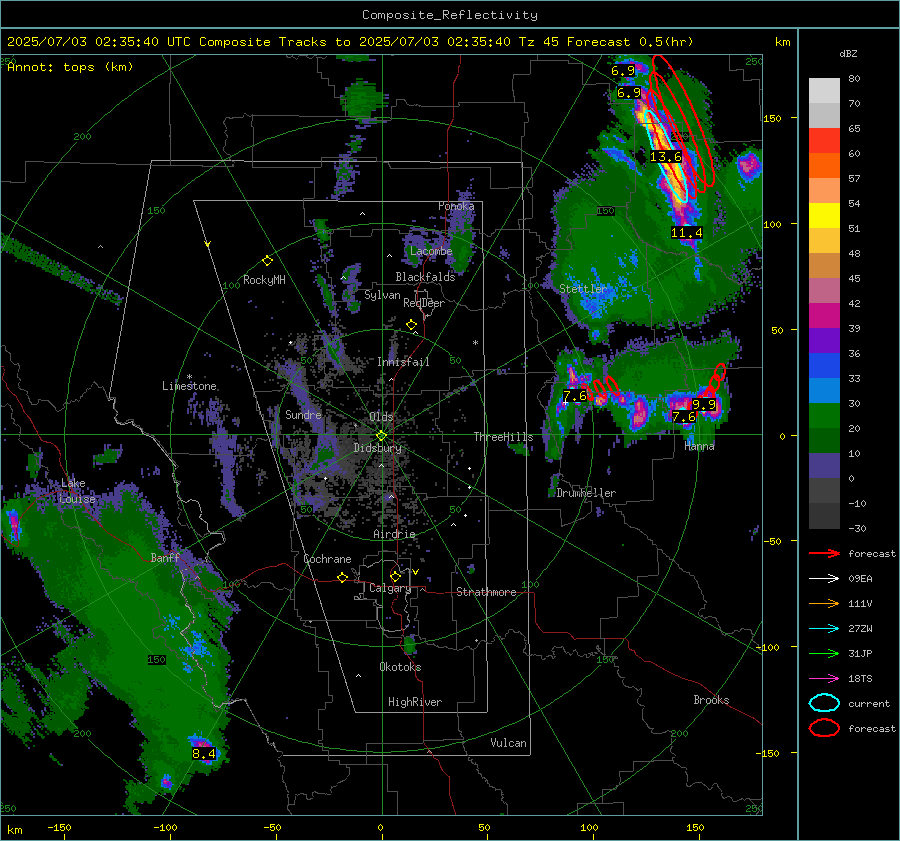
Task: Click the Limestone label
Action: click(x=189, y=386)
